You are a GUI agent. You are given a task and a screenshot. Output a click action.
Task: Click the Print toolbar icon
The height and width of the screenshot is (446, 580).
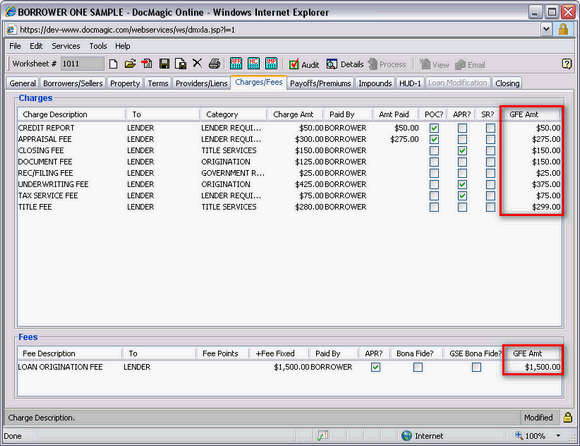(x=215, y=64)
